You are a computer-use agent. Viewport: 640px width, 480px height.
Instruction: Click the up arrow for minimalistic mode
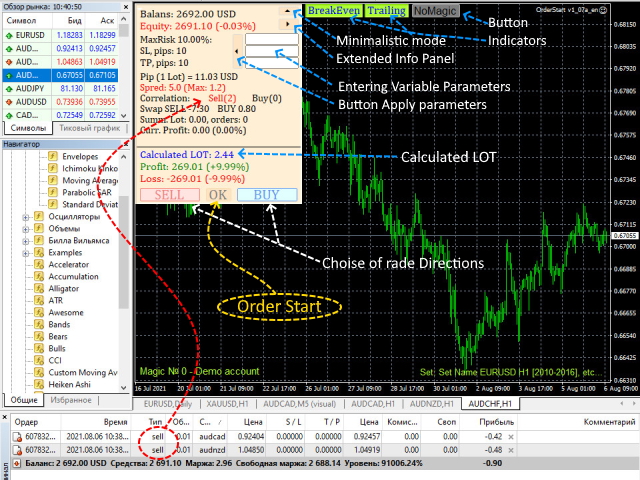click(x=287, y=11)
